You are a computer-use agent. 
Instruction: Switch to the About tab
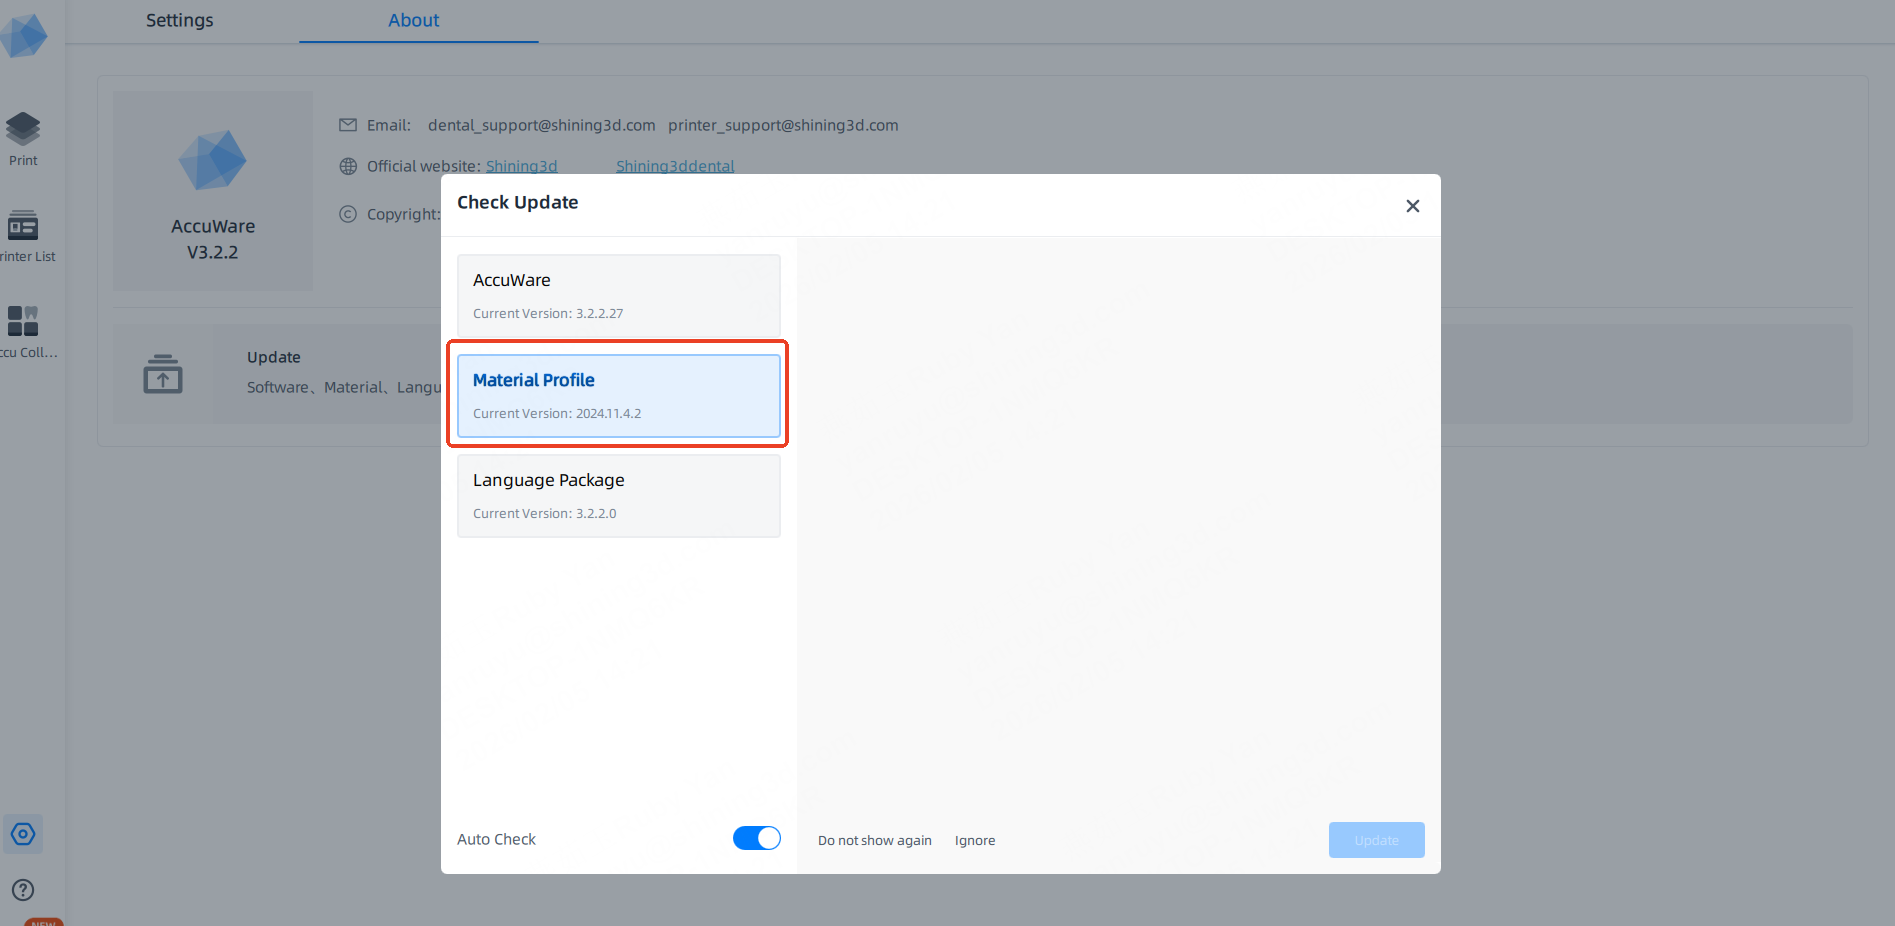(x=414, y=20)
